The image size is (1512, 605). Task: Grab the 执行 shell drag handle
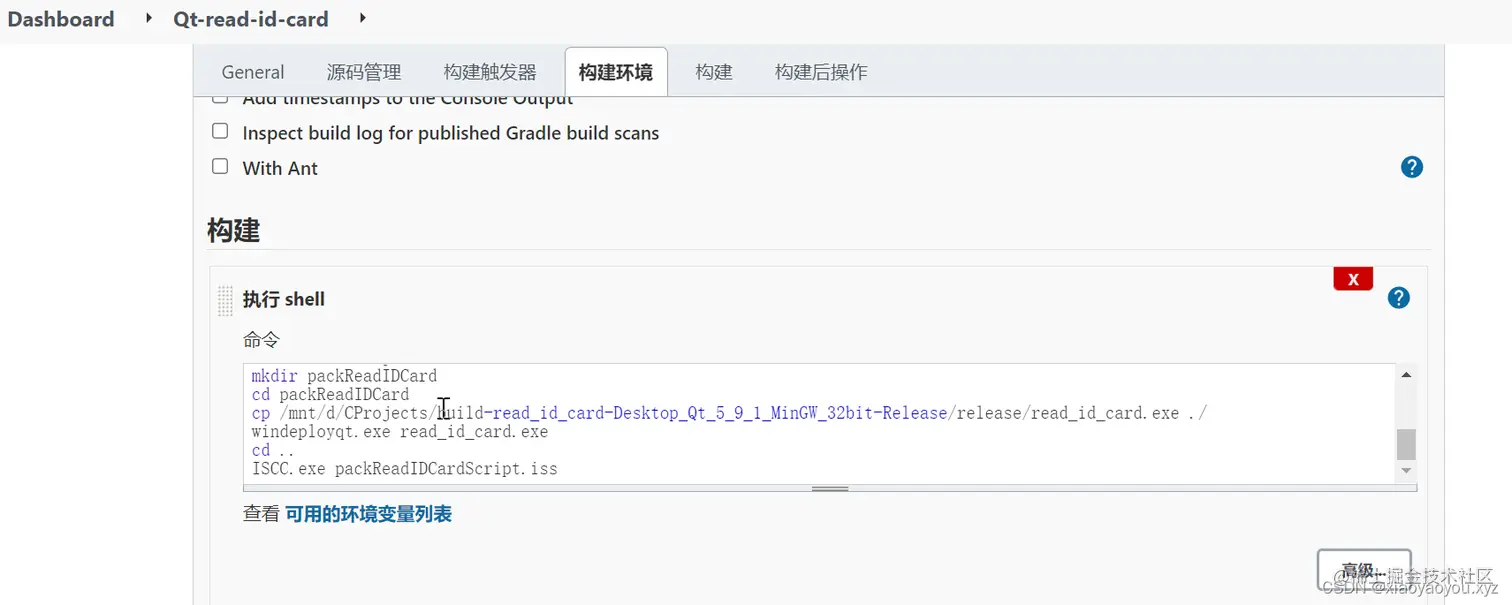click(x=225, y=301)
